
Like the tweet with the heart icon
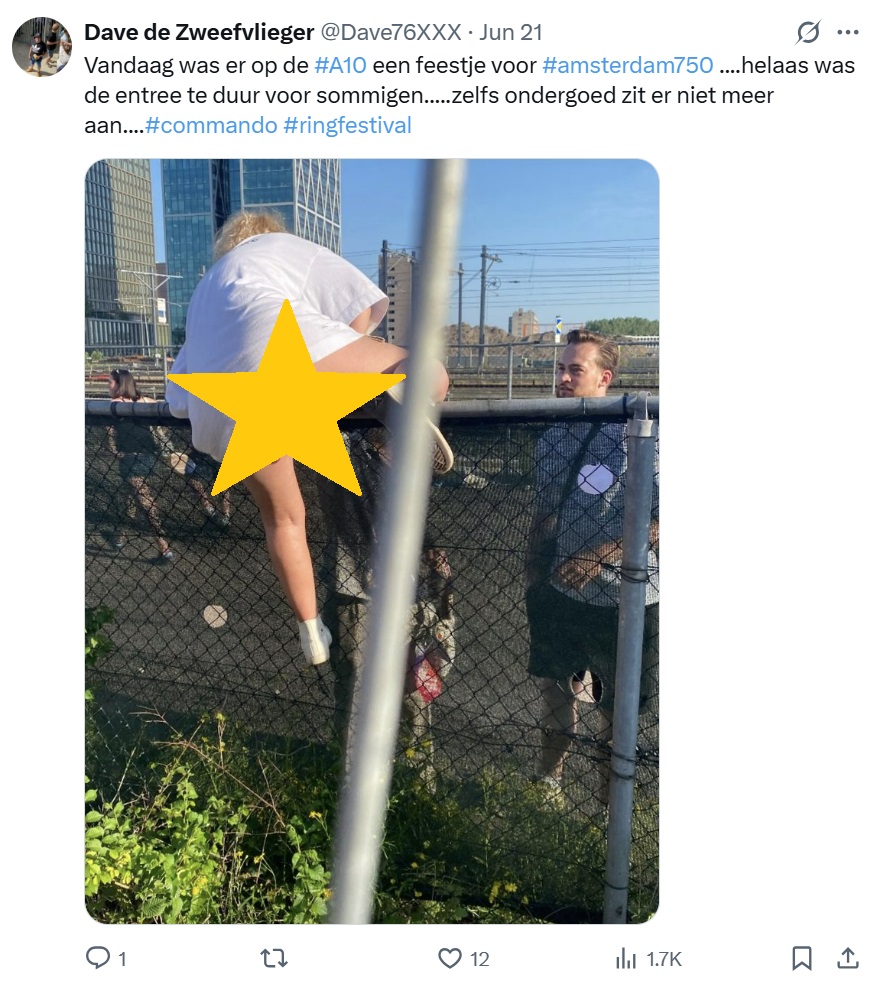coord(449,958)
